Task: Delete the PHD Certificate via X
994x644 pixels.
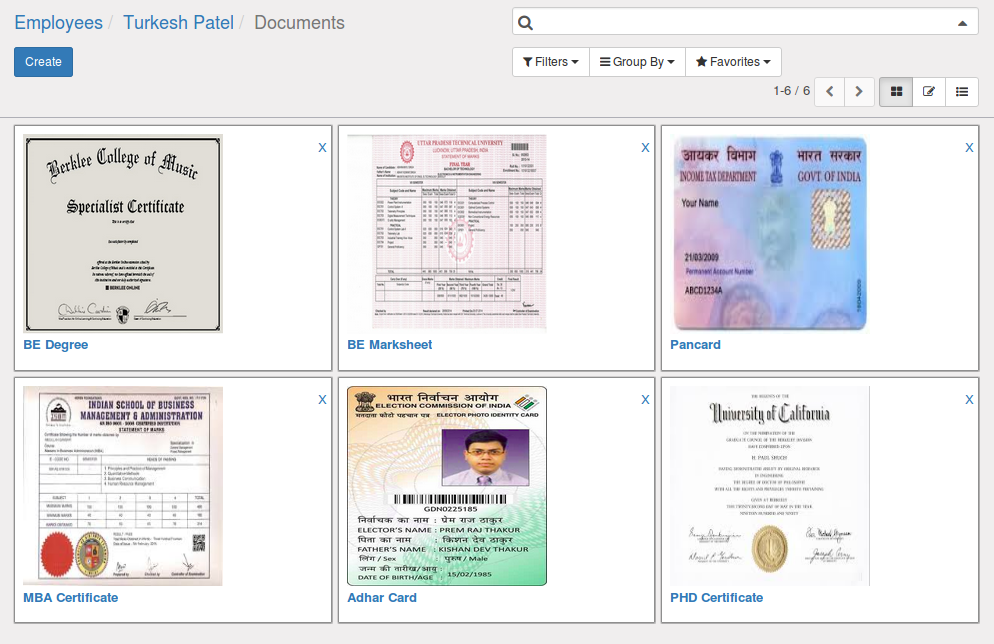Action: 969,399
